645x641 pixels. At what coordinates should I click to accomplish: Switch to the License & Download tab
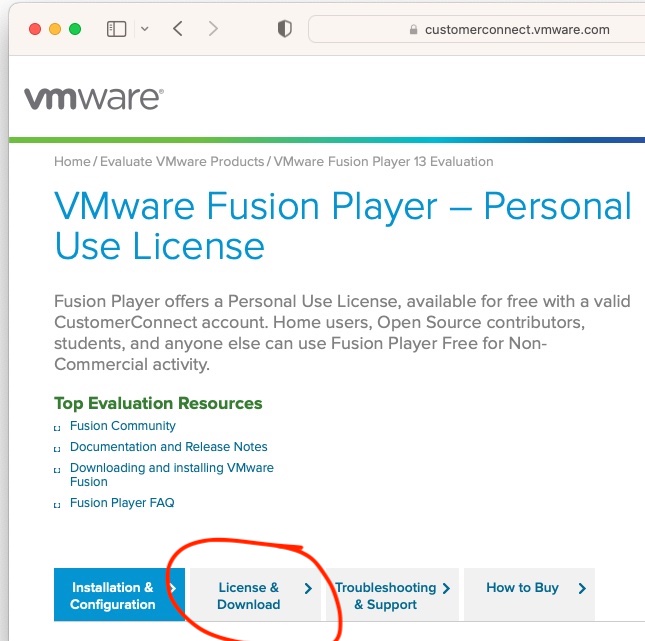(249, 596)
